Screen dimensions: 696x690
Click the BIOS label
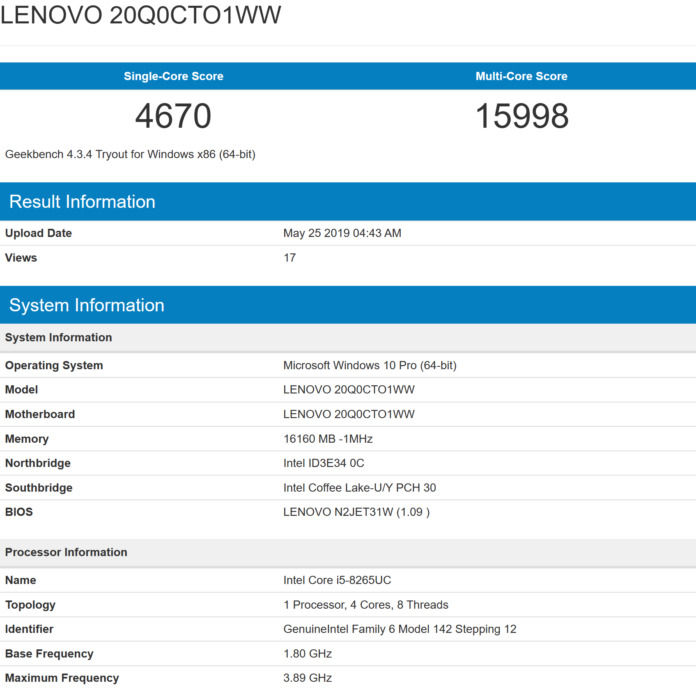tap(19, 512)
